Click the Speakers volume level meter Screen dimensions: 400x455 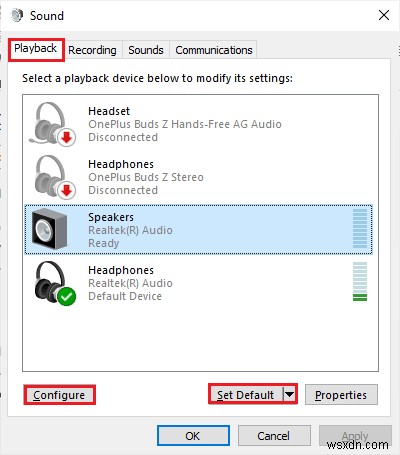(x=360, y=229)
